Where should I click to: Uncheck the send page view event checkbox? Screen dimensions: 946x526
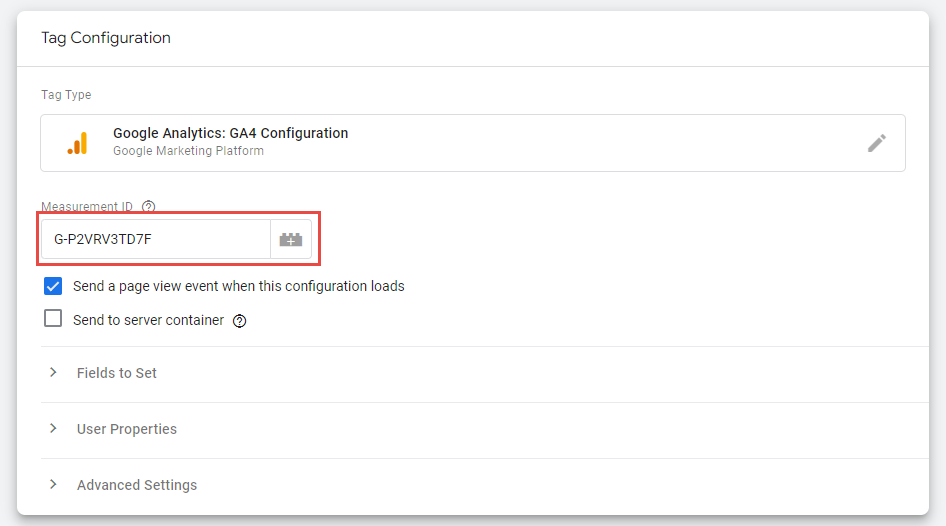coord(53,286)
